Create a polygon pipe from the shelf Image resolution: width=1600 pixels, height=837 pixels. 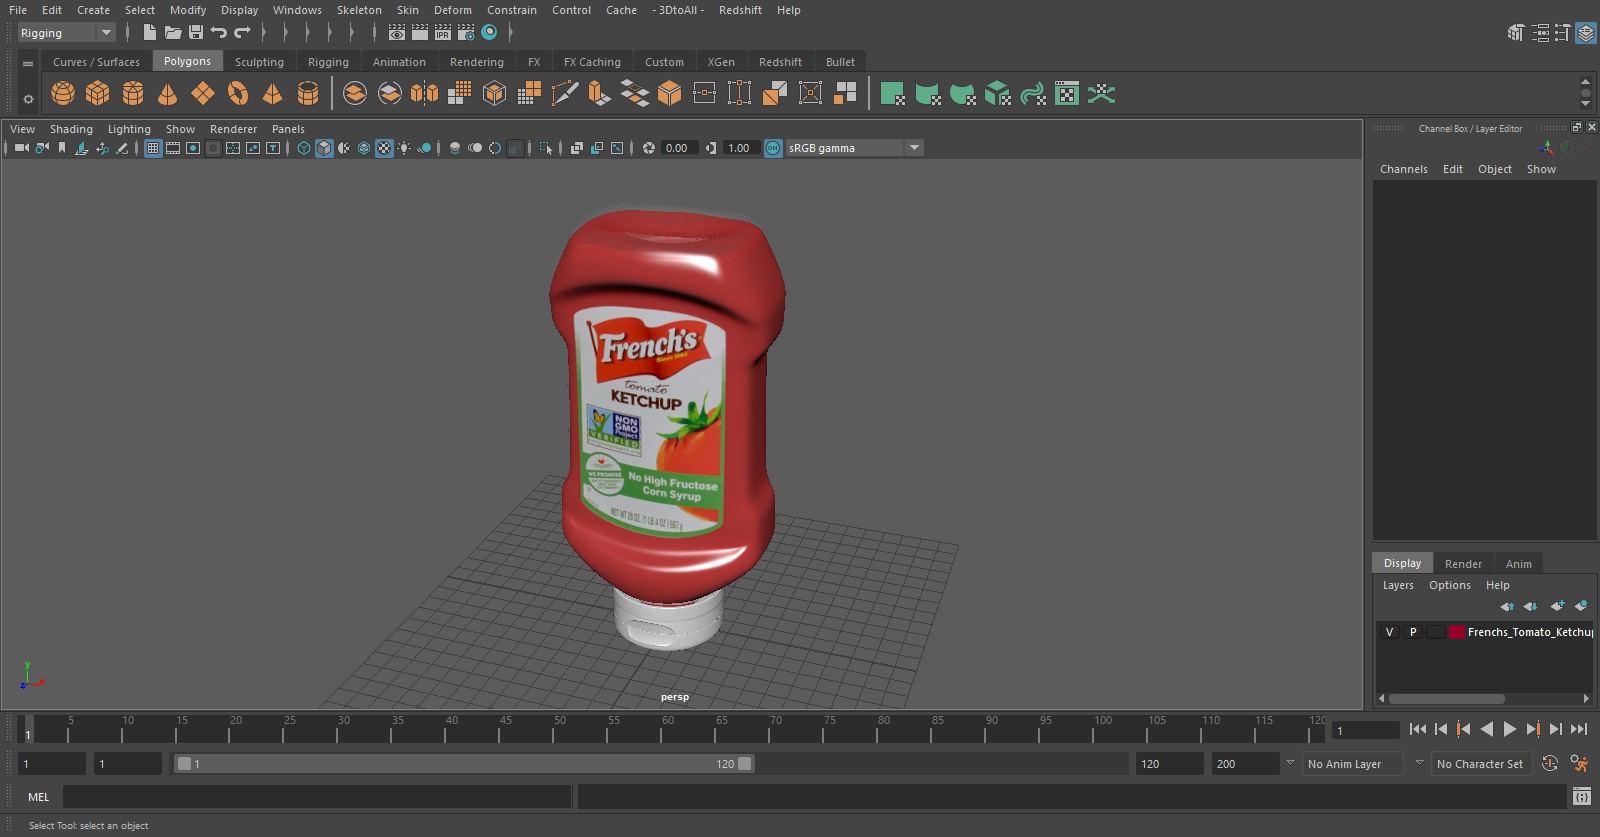click(x=308, y=94)
